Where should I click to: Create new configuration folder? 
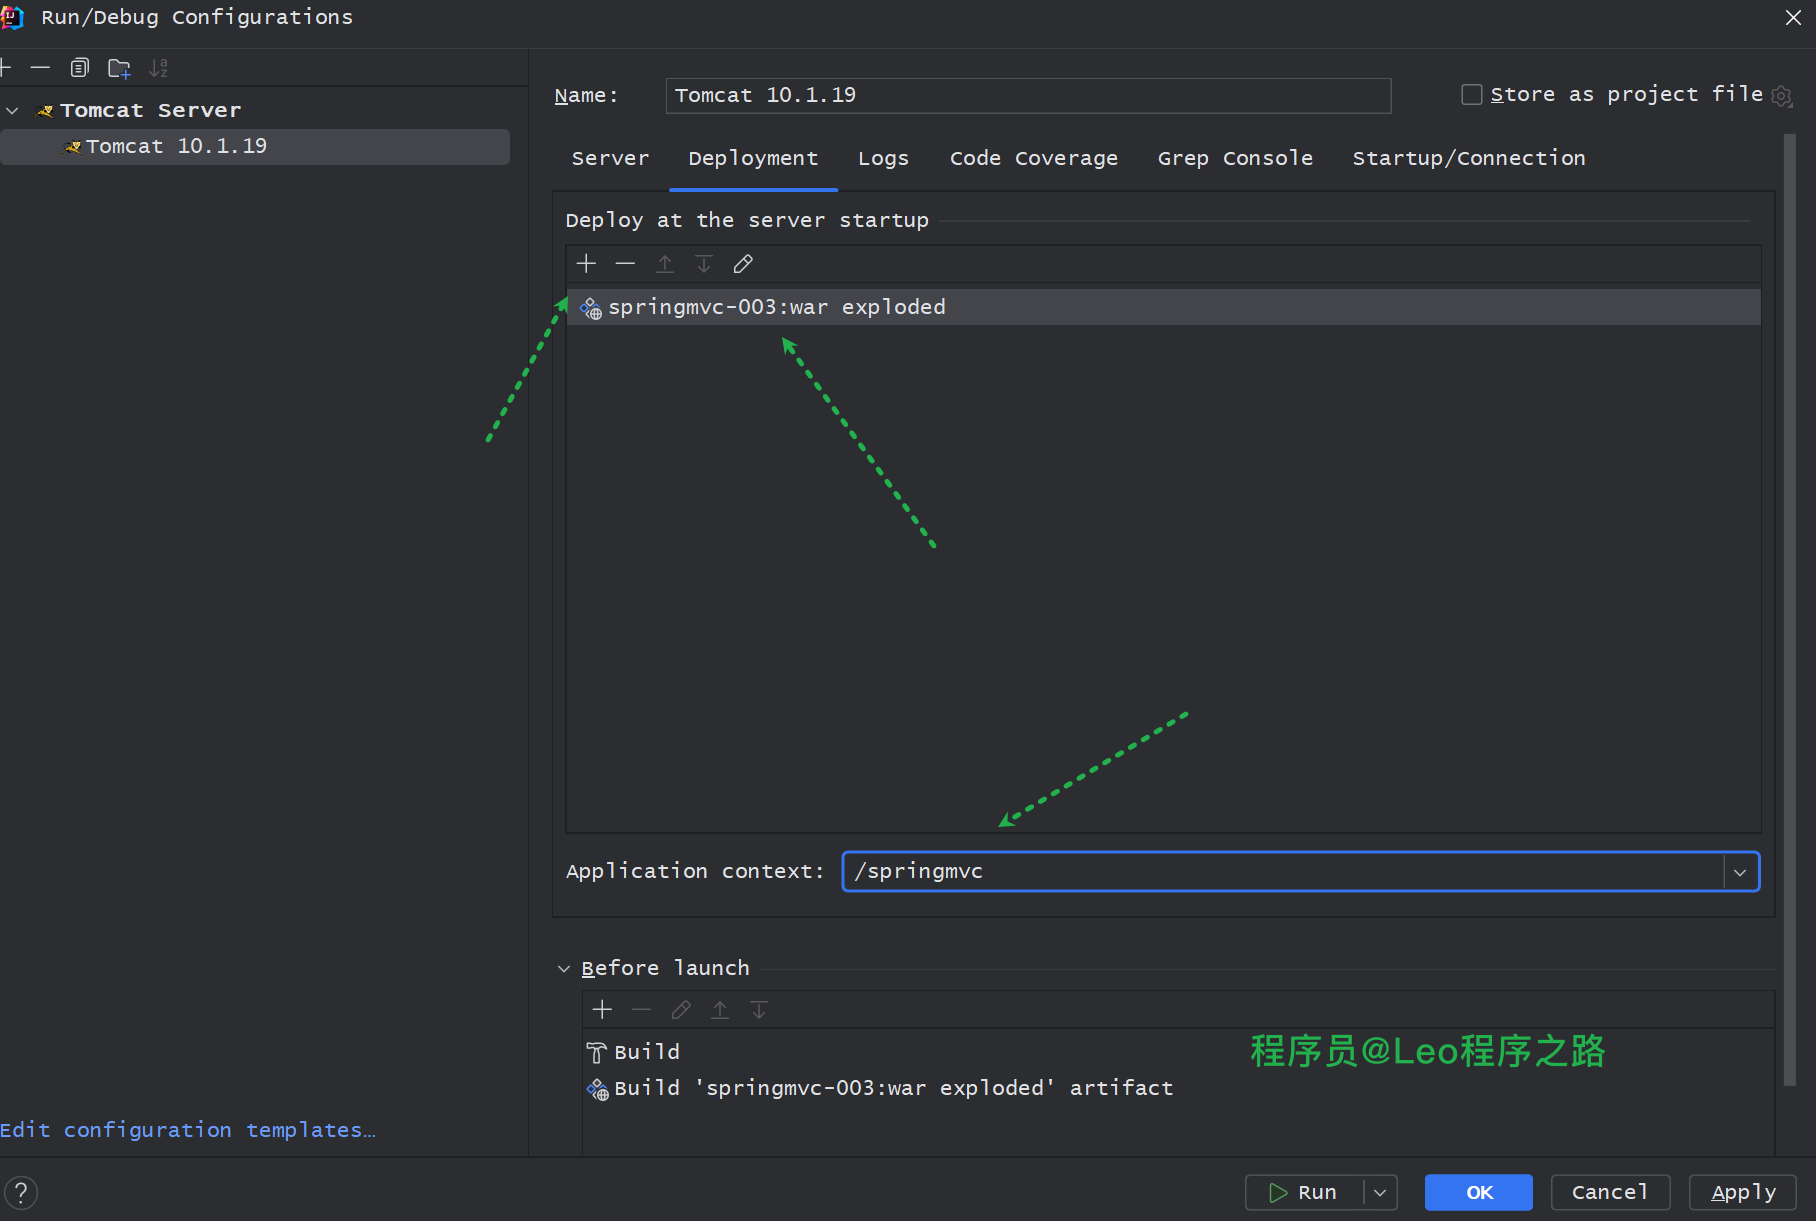pos(119,68)
